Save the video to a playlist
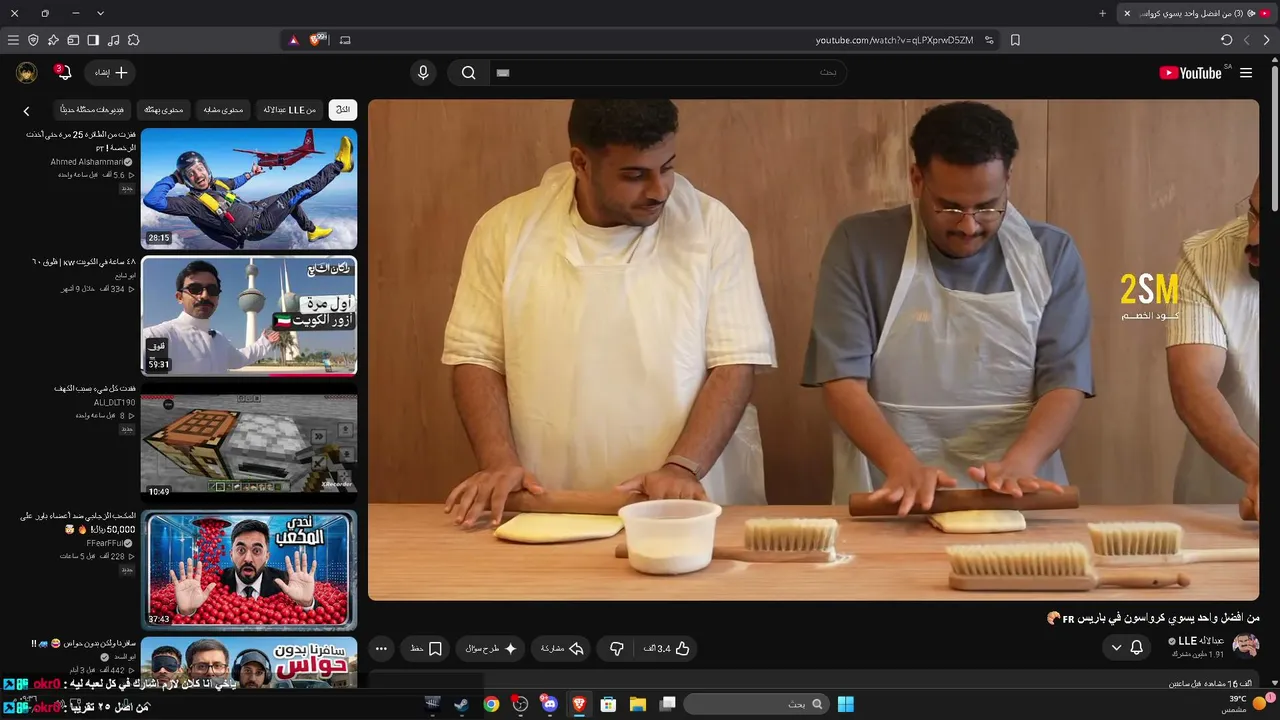 [426, 649]
